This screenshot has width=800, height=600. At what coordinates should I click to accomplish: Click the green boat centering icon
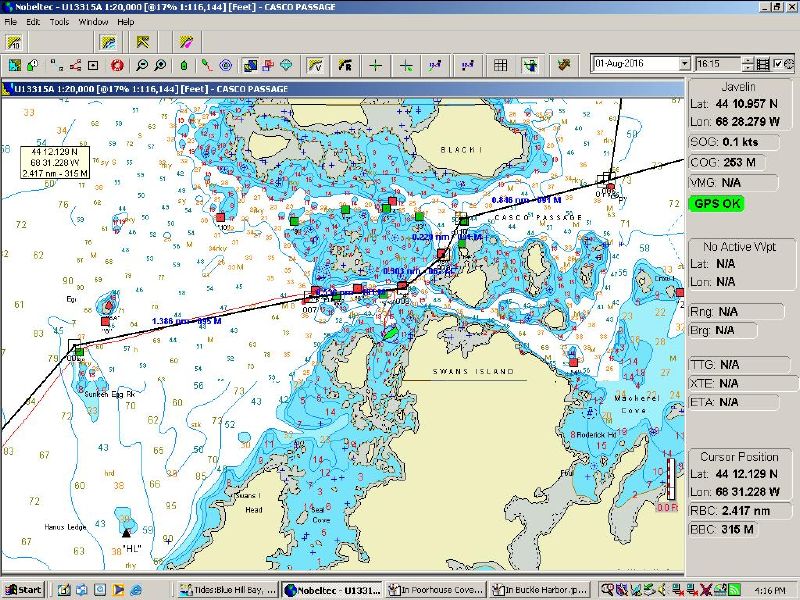click(x=184, y=65)
